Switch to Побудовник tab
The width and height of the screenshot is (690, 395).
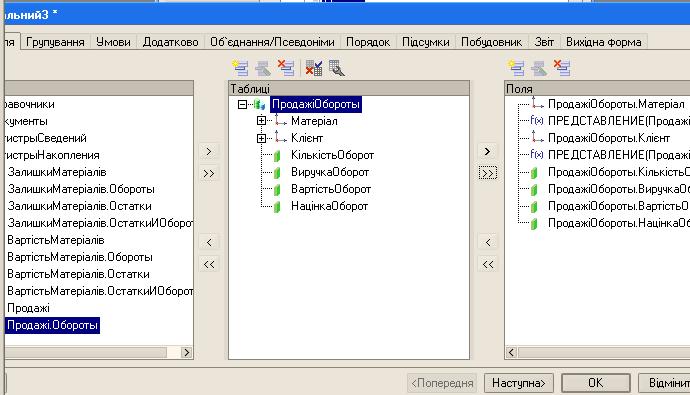492,42
